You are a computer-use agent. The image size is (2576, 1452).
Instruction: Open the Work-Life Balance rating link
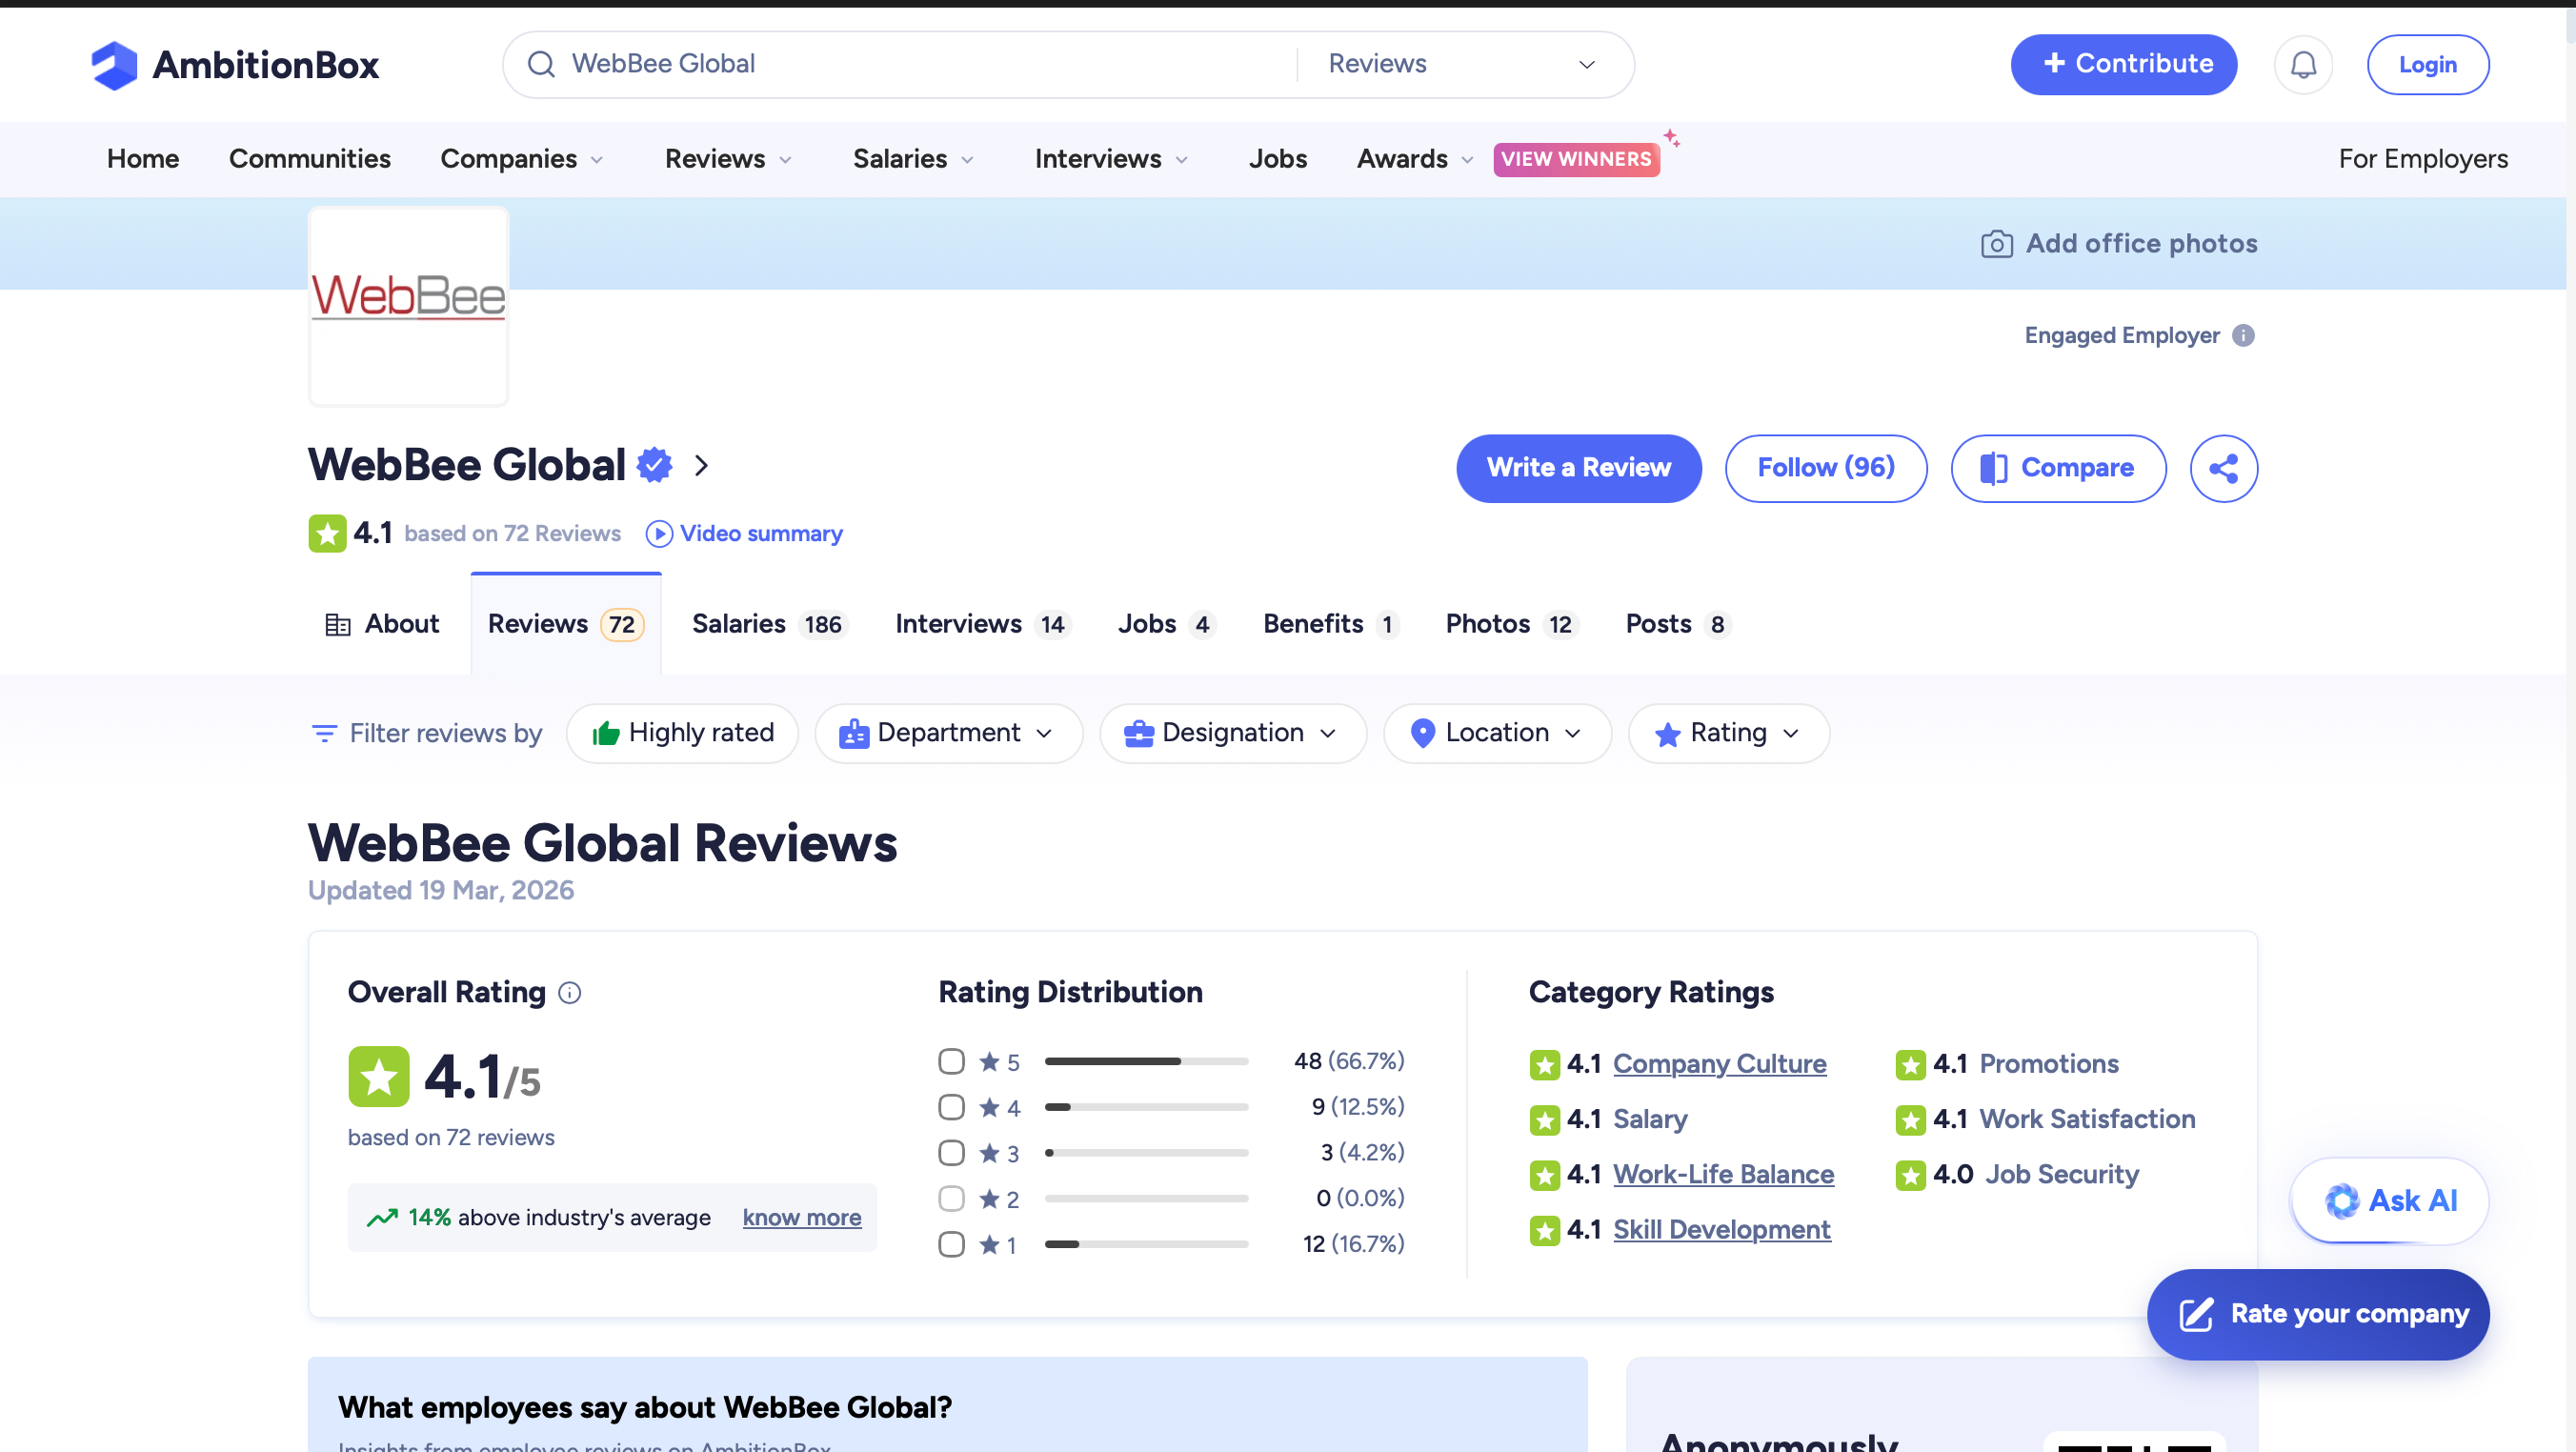pyautogui.click(x=1723, y=1174)
